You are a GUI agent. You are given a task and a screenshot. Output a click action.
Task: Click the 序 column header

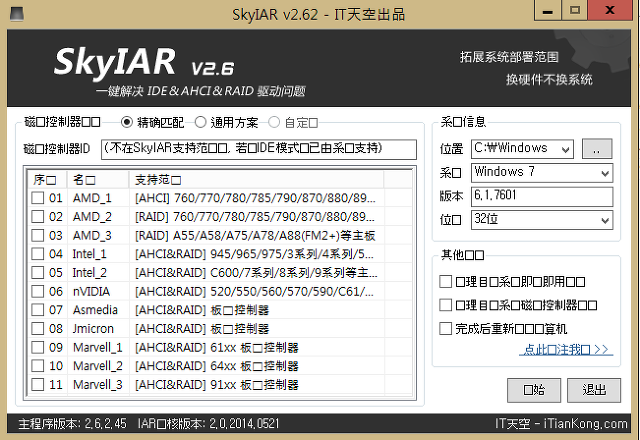[x=47, y=180]
